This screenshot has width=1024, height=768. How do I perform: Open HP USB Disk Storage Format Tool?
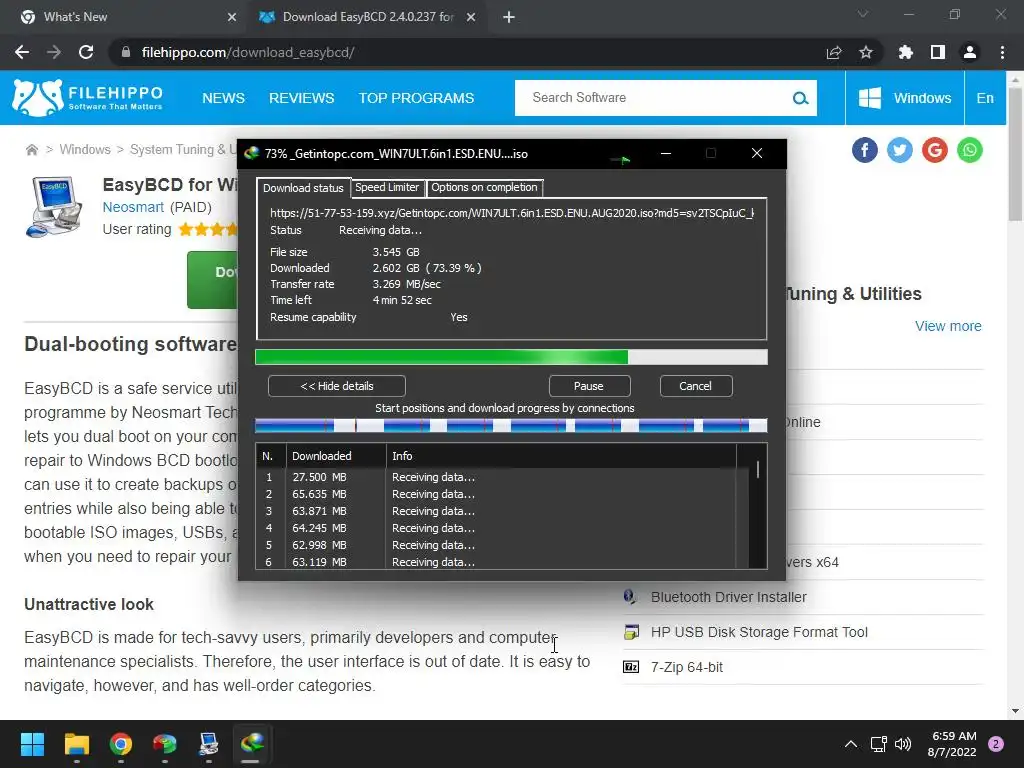(760, 632)
